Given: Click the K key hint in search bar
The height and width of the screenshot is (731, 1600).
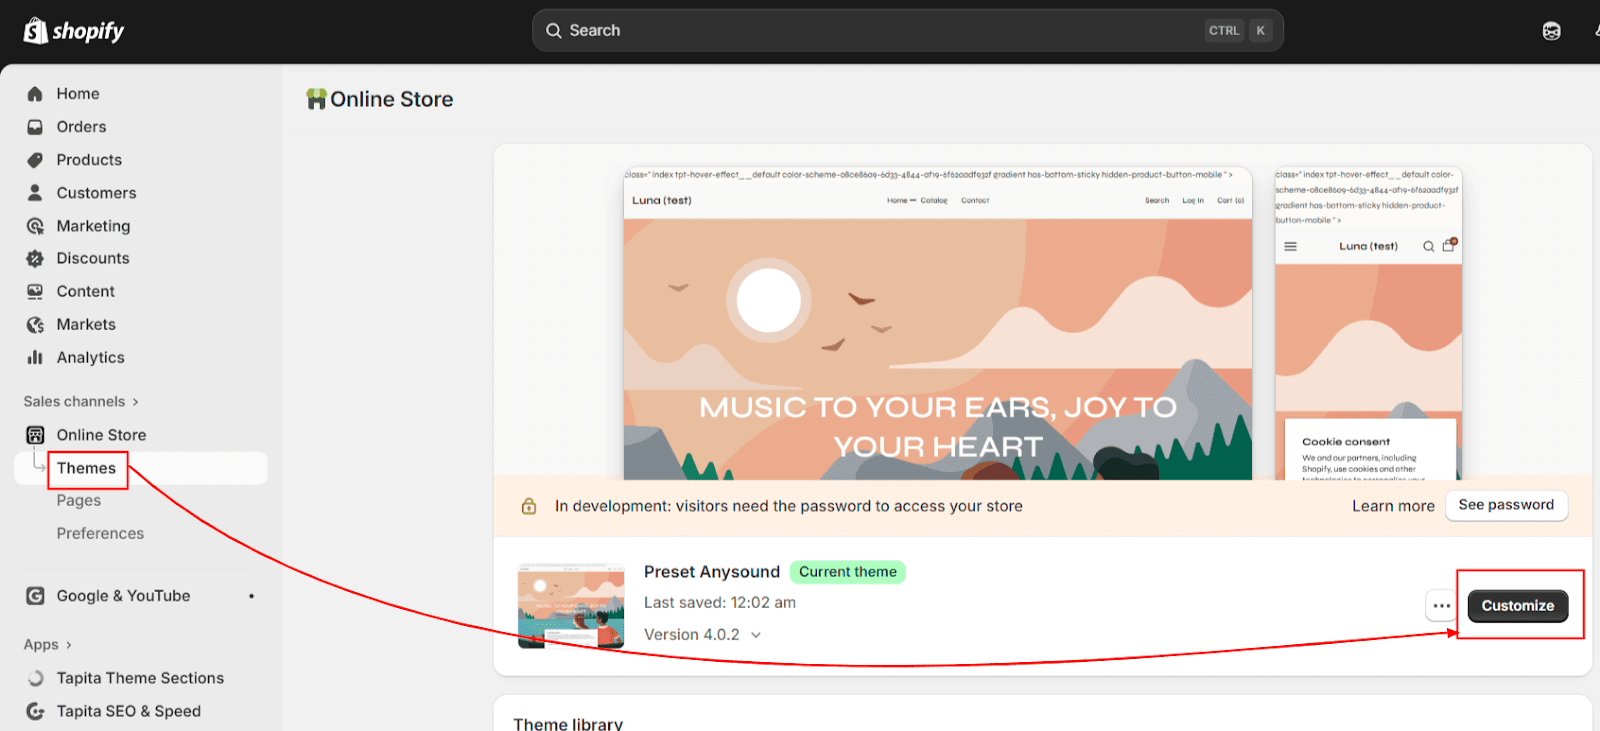Looking at the screenshot, I should click(1260, 31).
